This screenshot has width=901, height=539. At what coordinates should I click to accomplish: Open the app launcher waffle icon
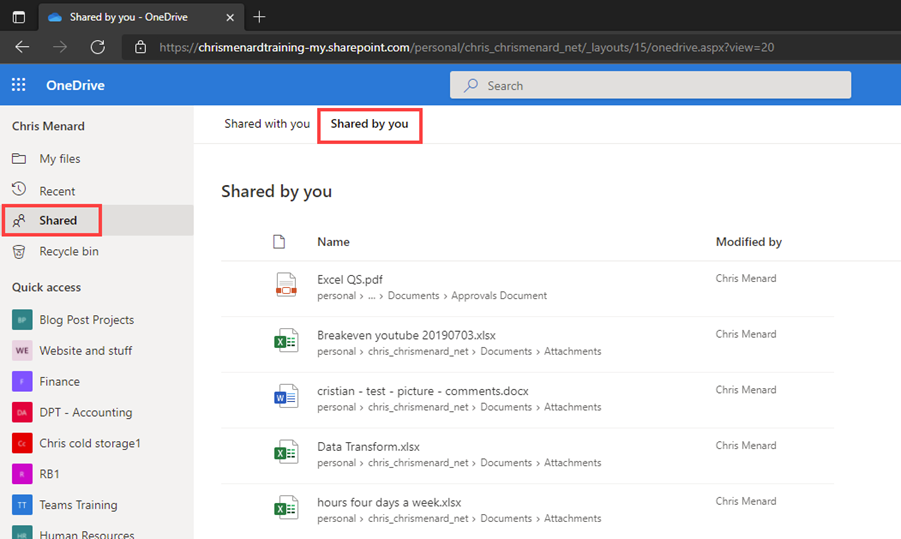18,85
